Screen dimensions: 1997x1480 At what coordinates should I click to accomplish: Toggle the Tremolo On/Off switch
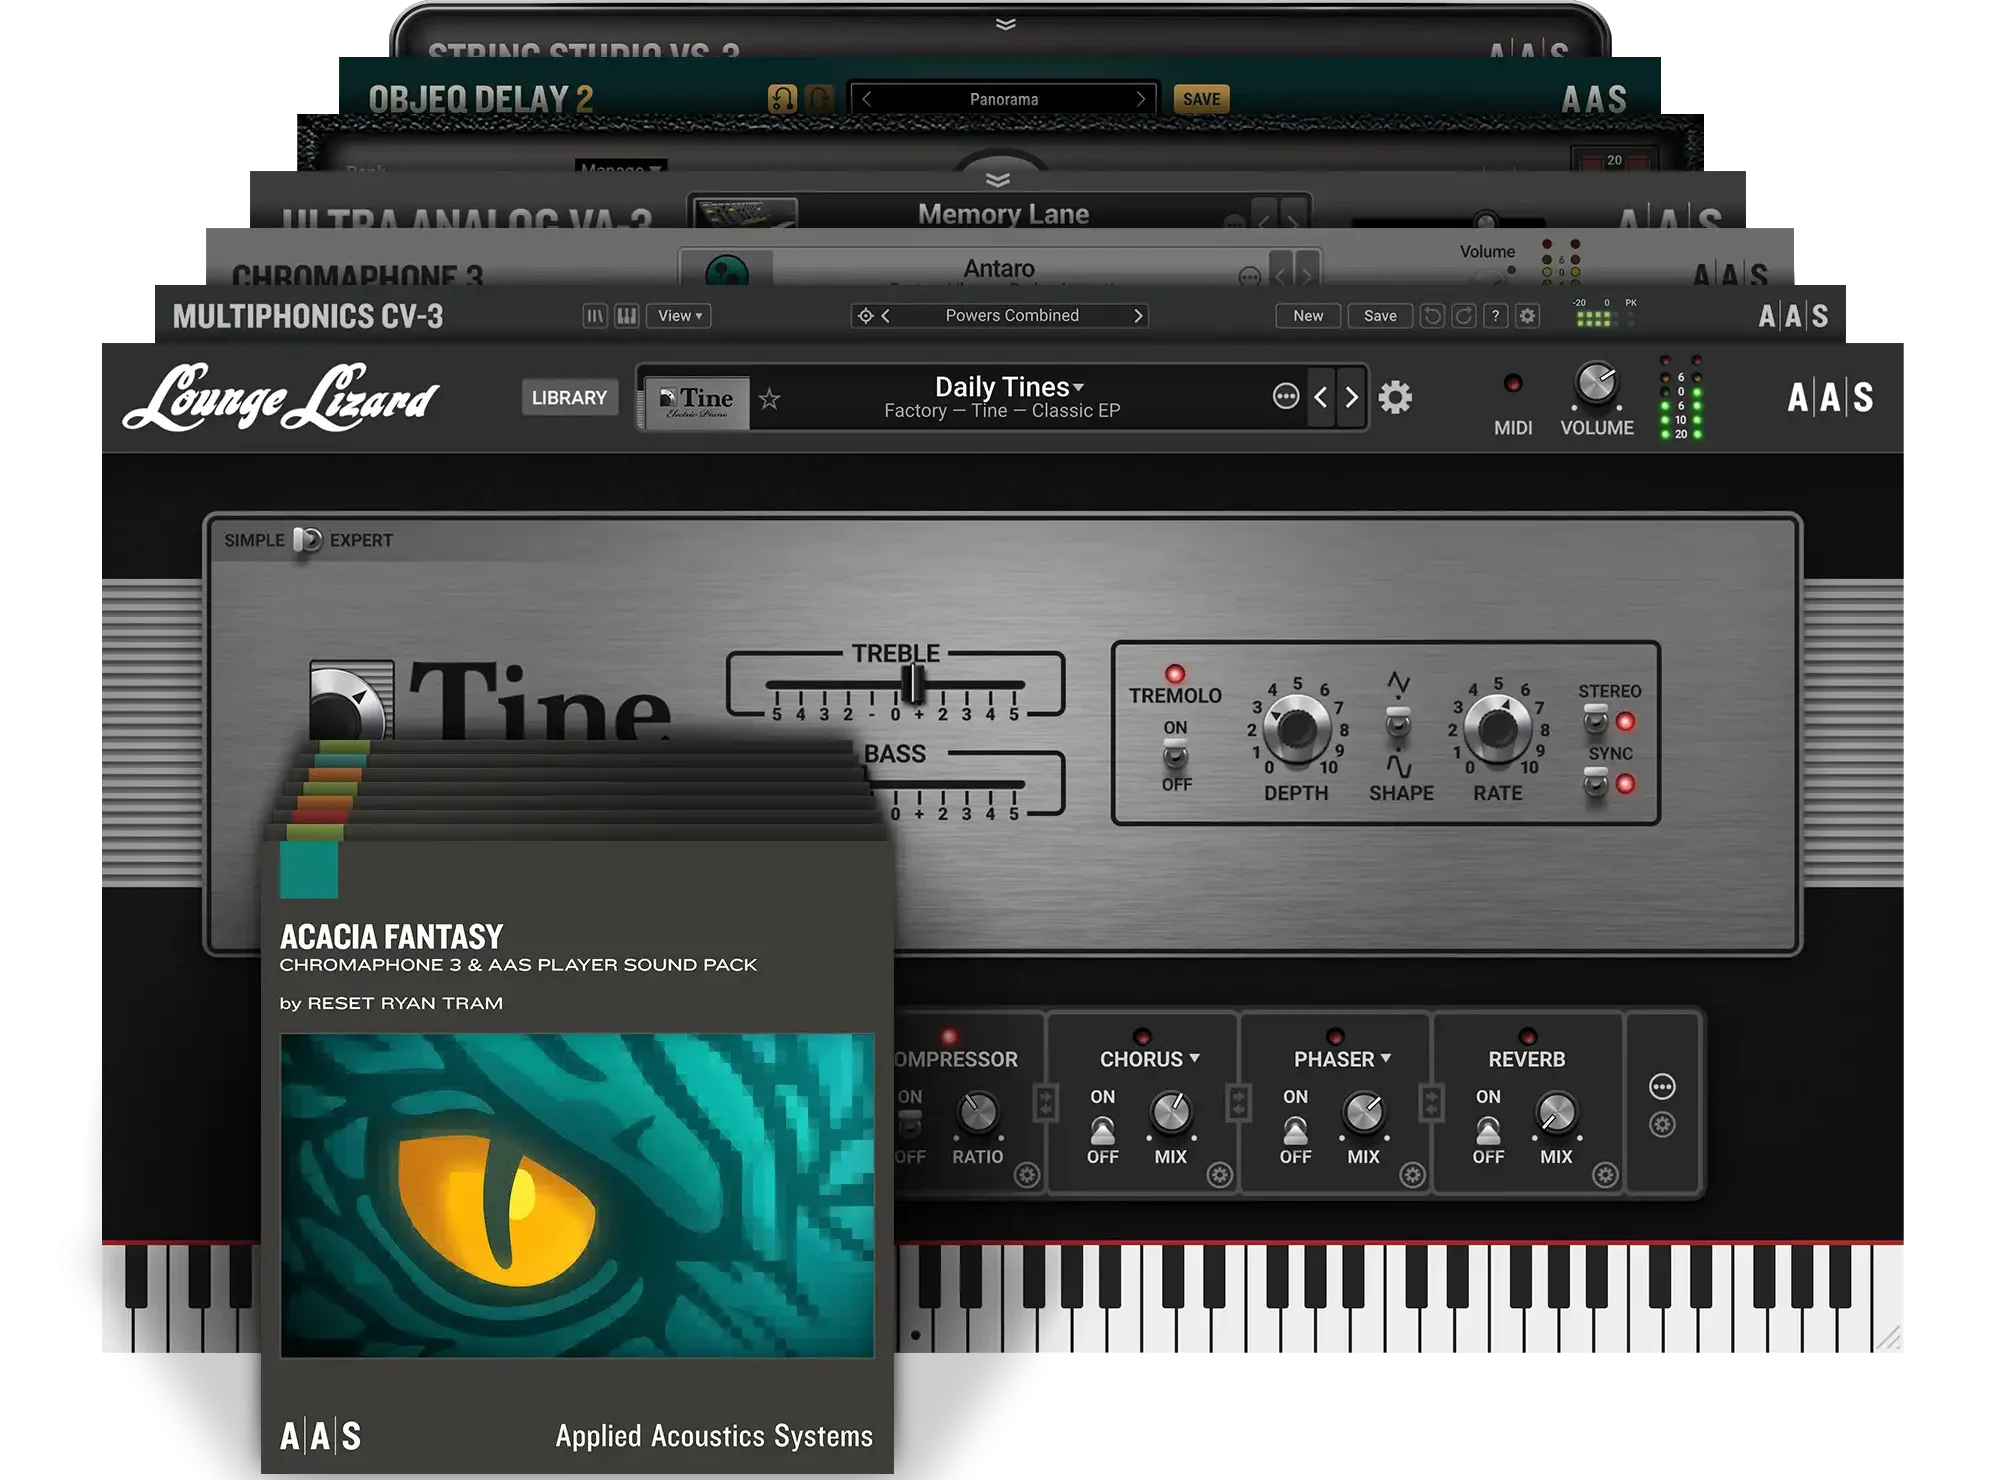(1175, 755)
